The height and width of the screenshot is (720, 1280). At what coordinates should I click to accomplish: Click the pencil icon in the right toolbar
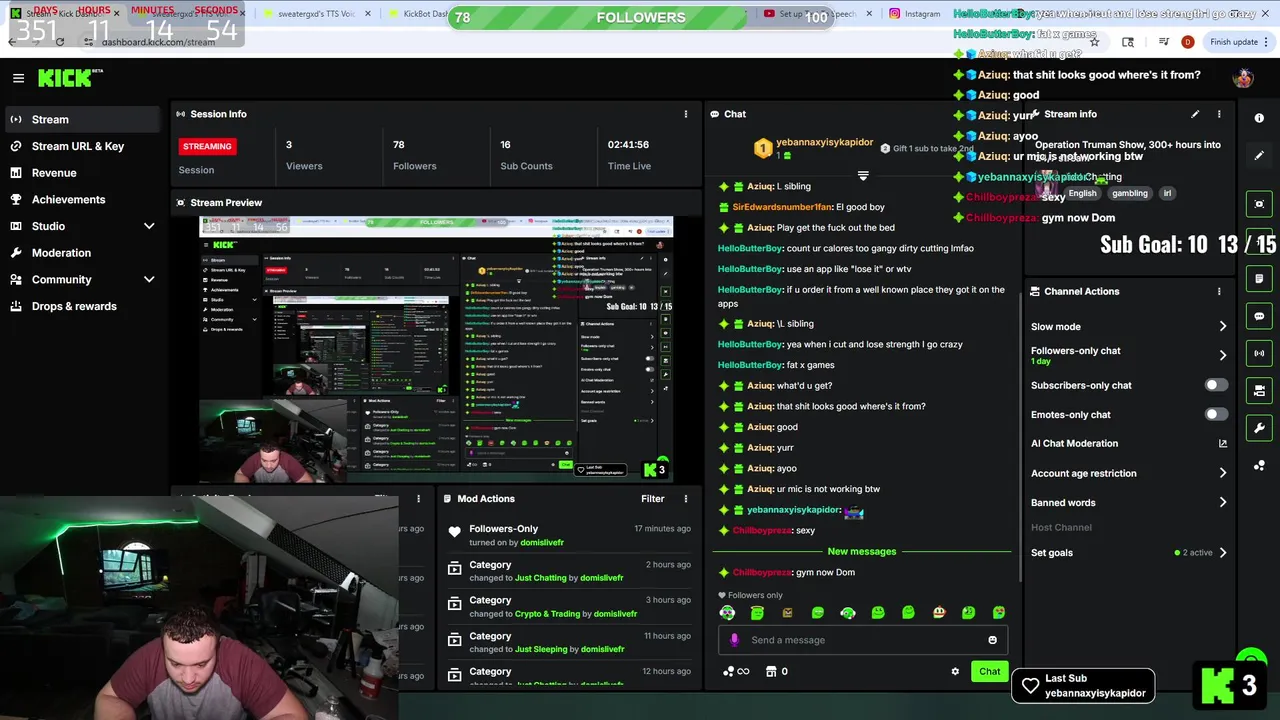(x=1259, y=155)
